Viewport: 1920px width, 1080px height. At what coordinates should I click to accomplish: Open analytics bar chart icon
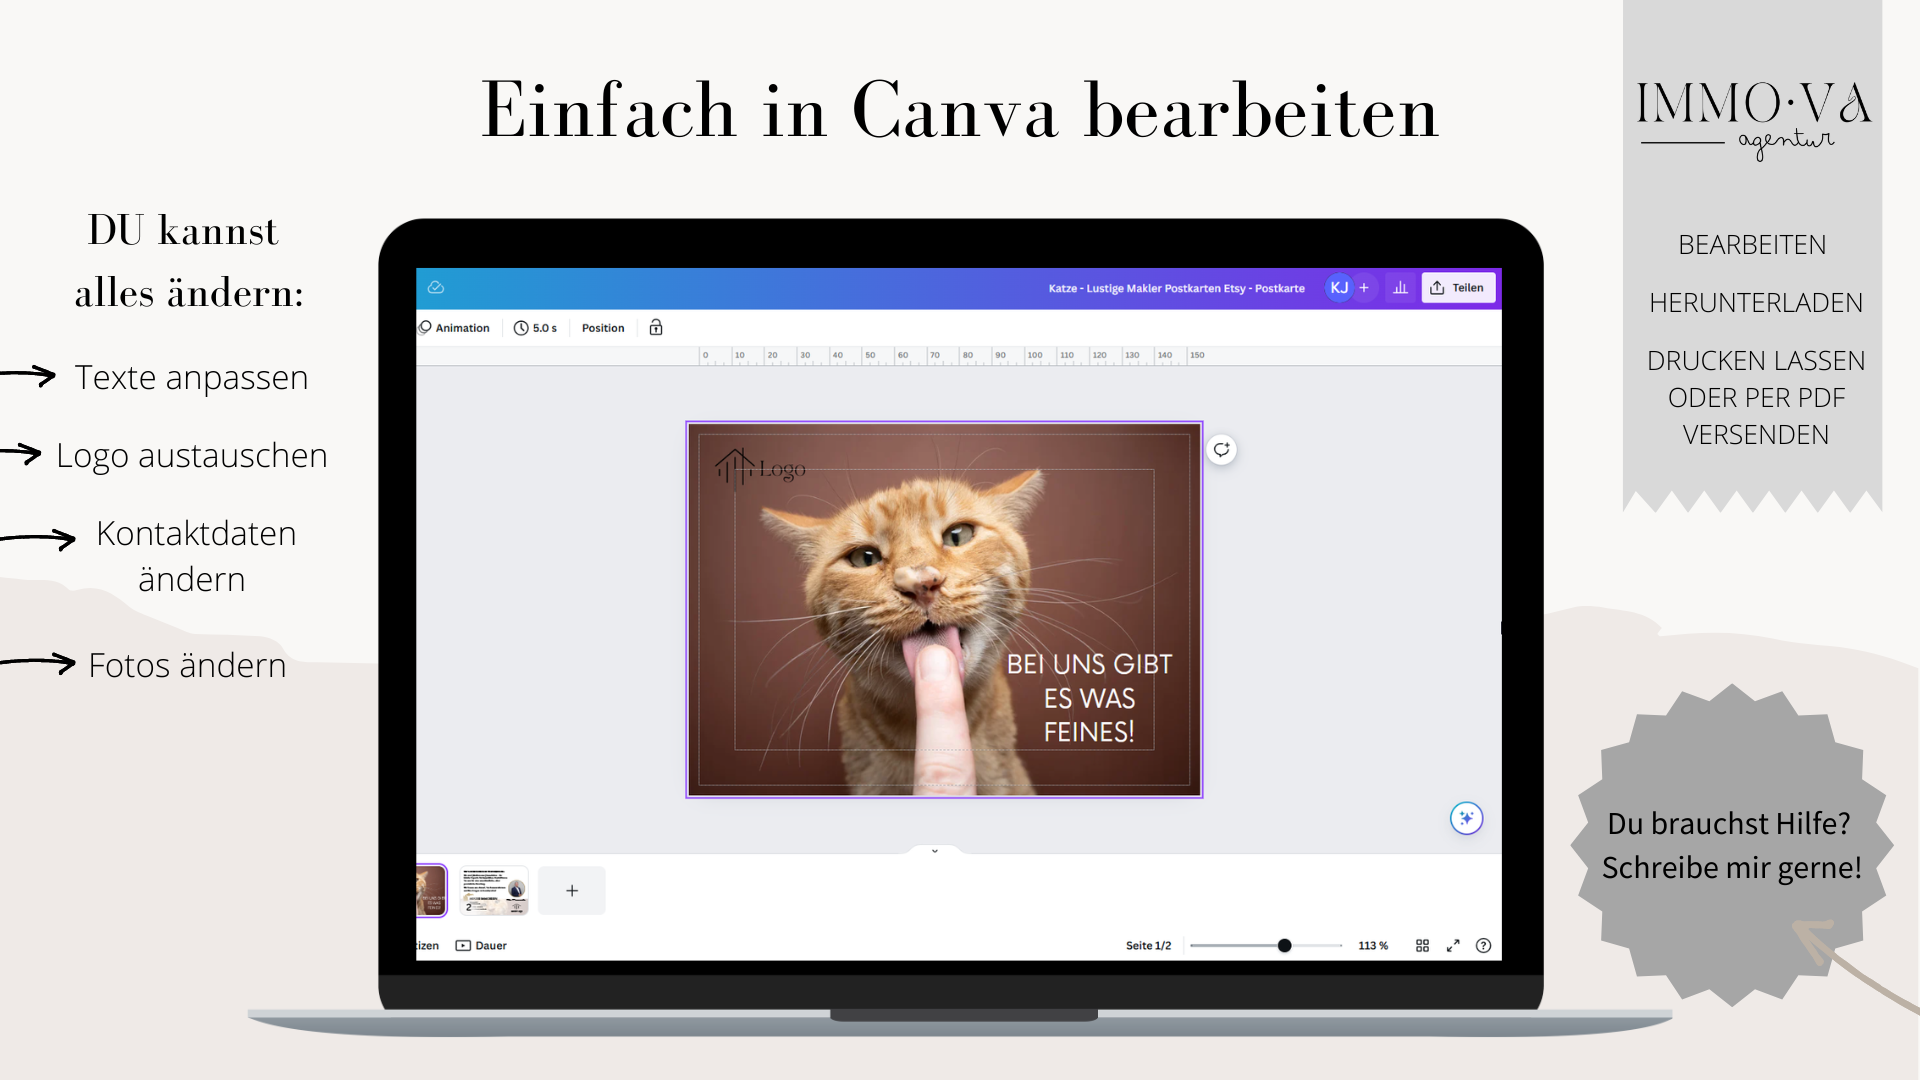click(1400, 288)
